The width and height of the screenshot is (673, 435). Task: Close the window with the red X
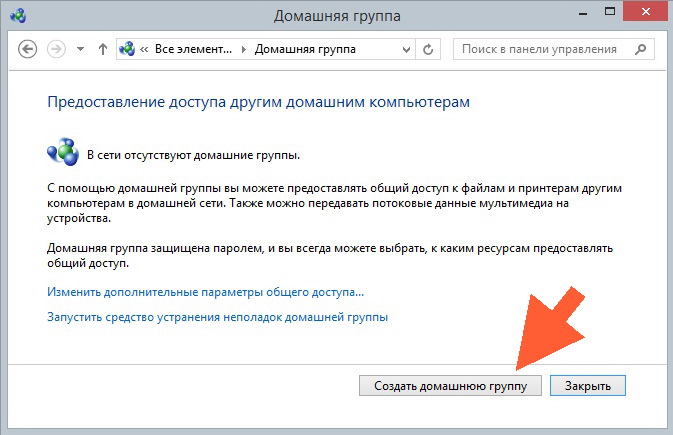coord(646,12)
